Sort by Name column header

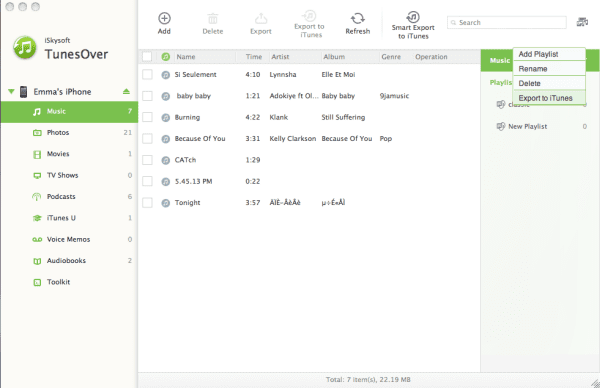pyautogui.click(x=186, y=57)
